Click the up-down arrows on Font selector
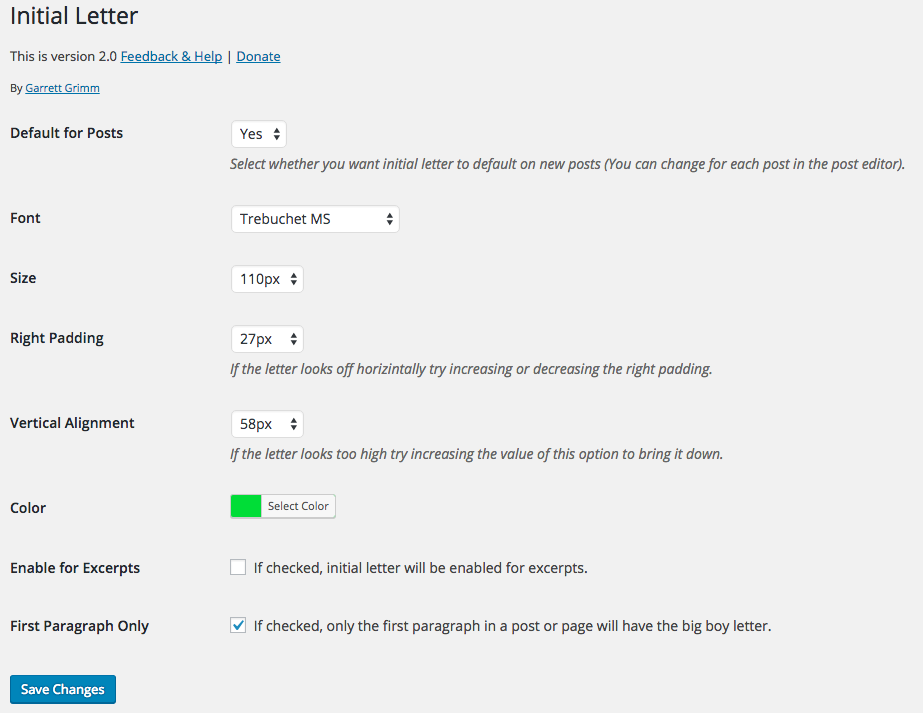Viewport: 923px width, 713px height. tap(389, 219)
